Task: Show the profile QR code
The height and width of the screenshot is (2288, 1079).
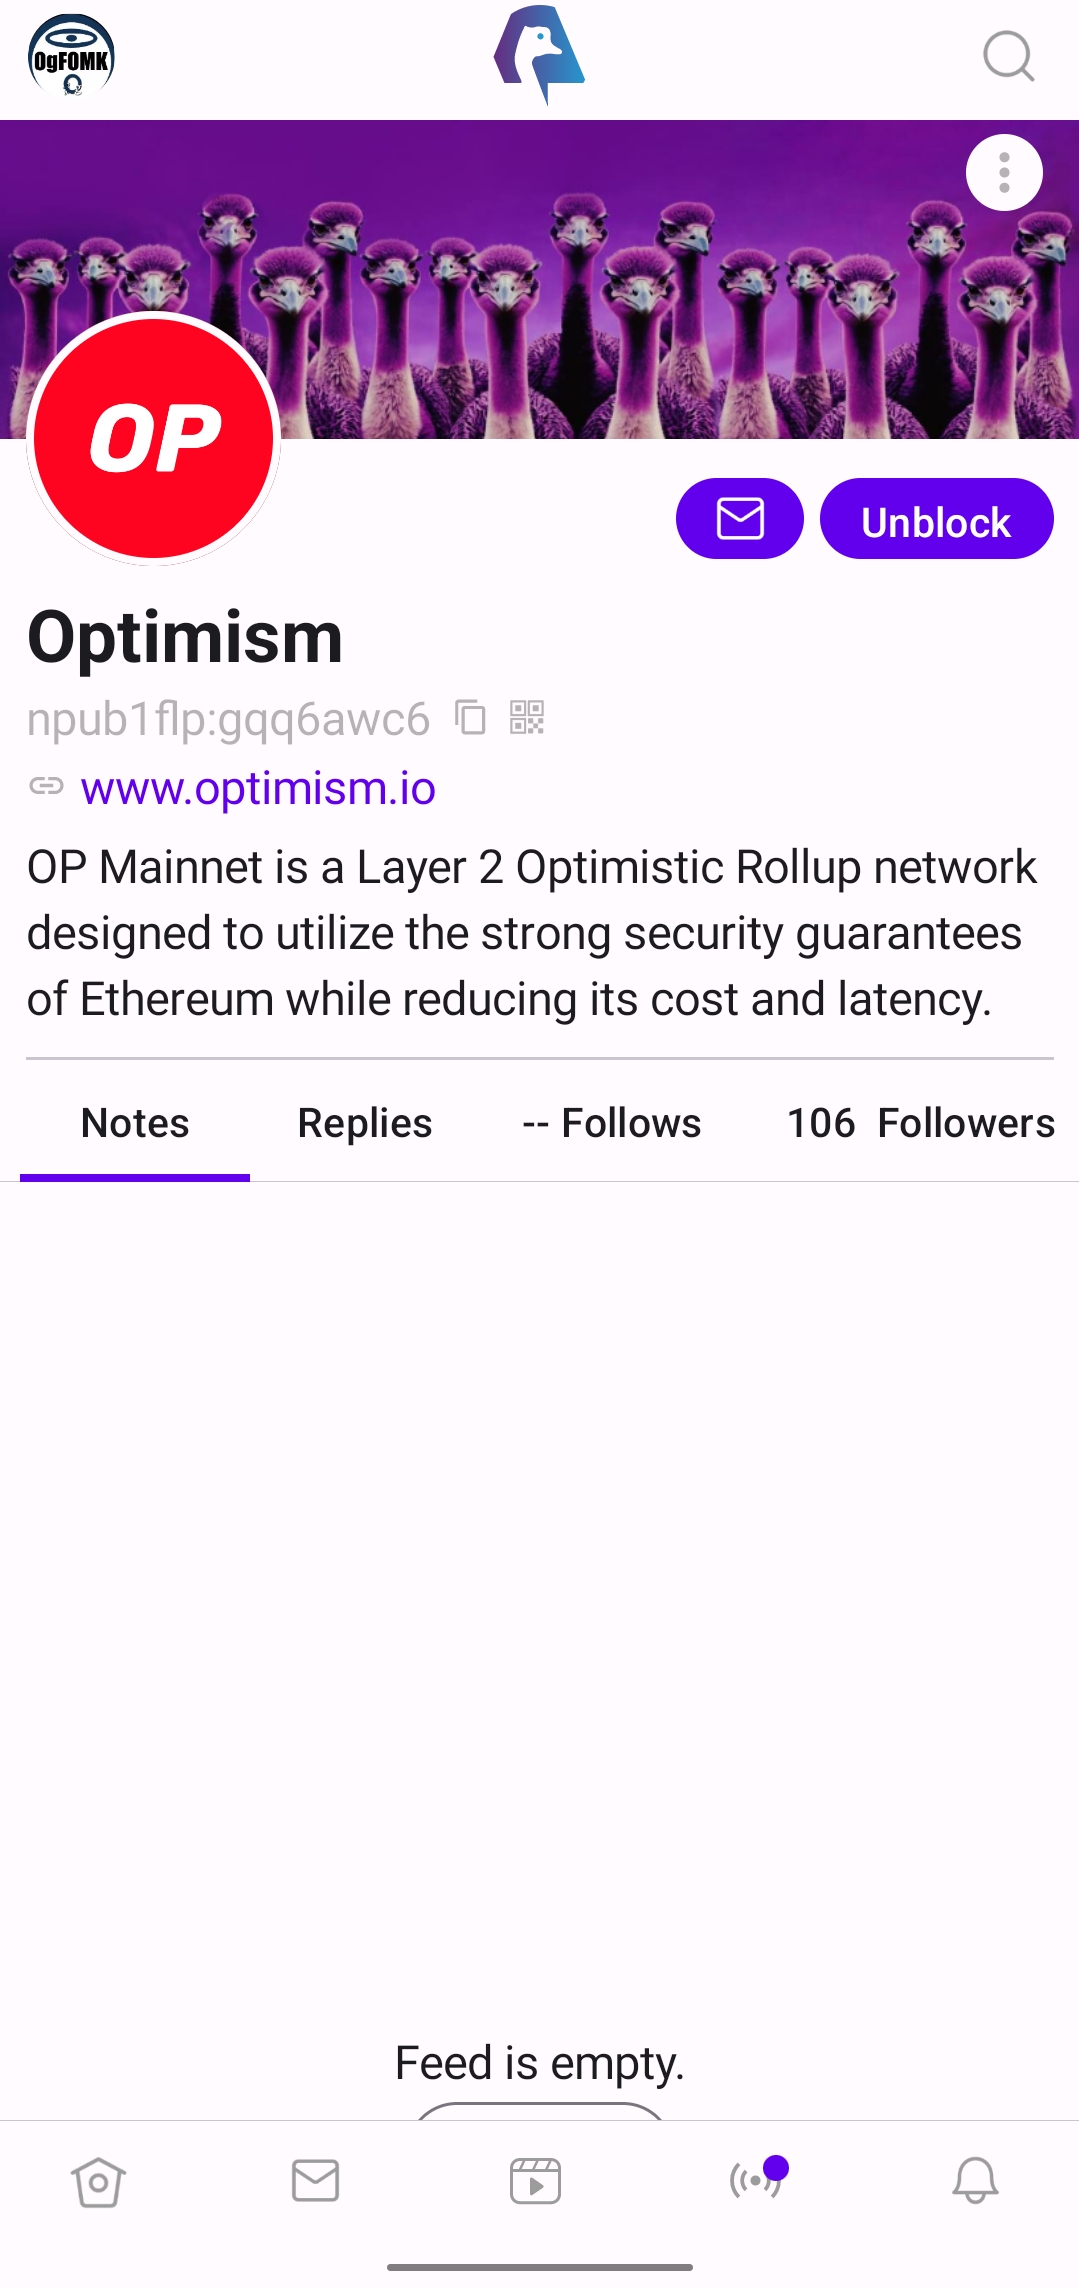Action: (527, 718)
